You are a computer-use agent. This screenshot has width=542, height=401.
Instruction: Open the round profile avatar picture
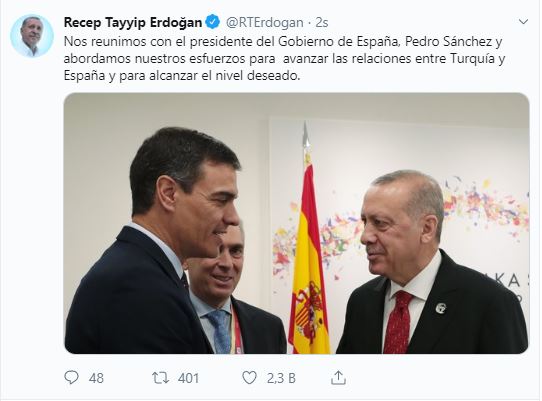point(32,36)
